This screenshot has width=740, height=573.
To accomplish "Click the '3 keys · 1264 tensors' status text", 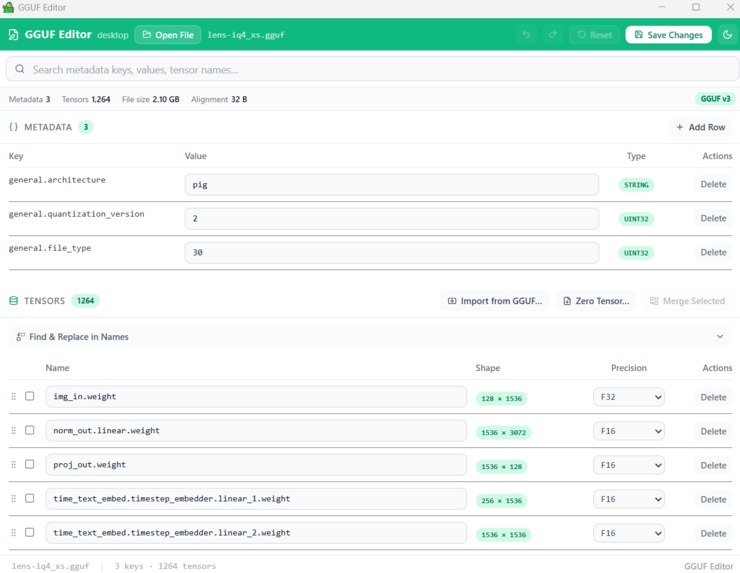I will tap(165, 566).
